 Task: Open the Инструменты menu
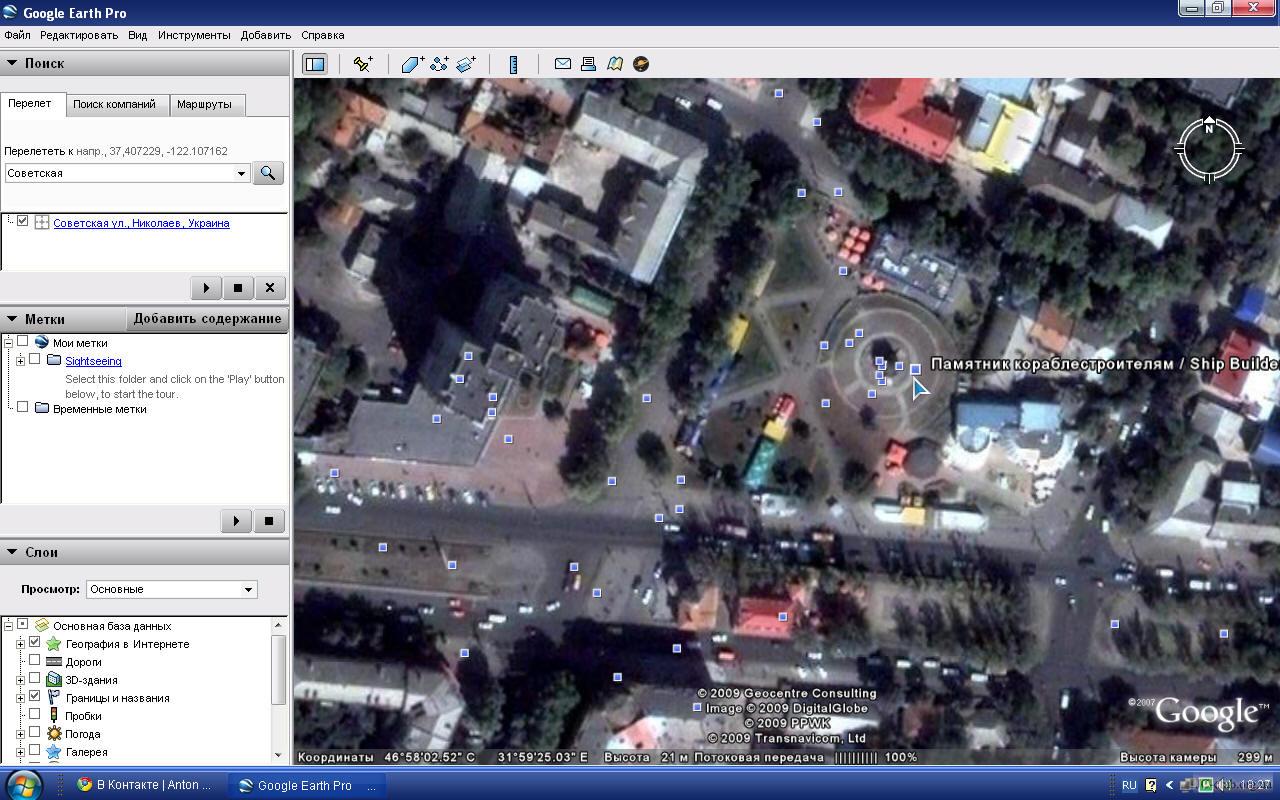click(193, 35)
